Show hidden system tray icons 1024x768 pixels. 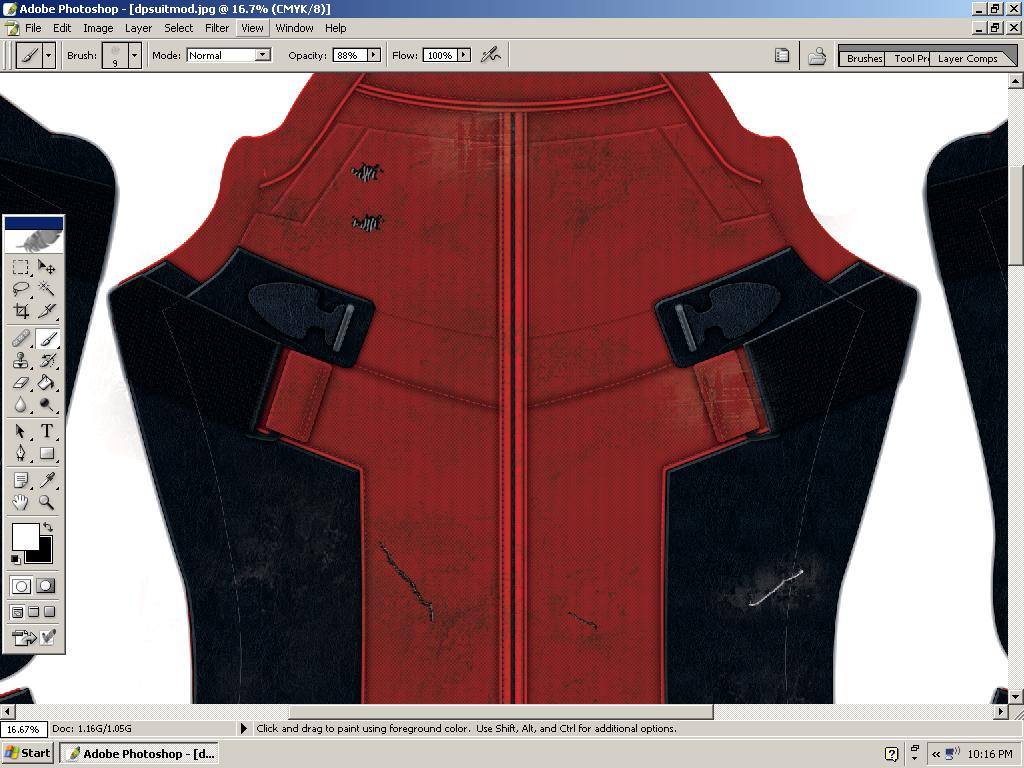[x=936, y=754]
